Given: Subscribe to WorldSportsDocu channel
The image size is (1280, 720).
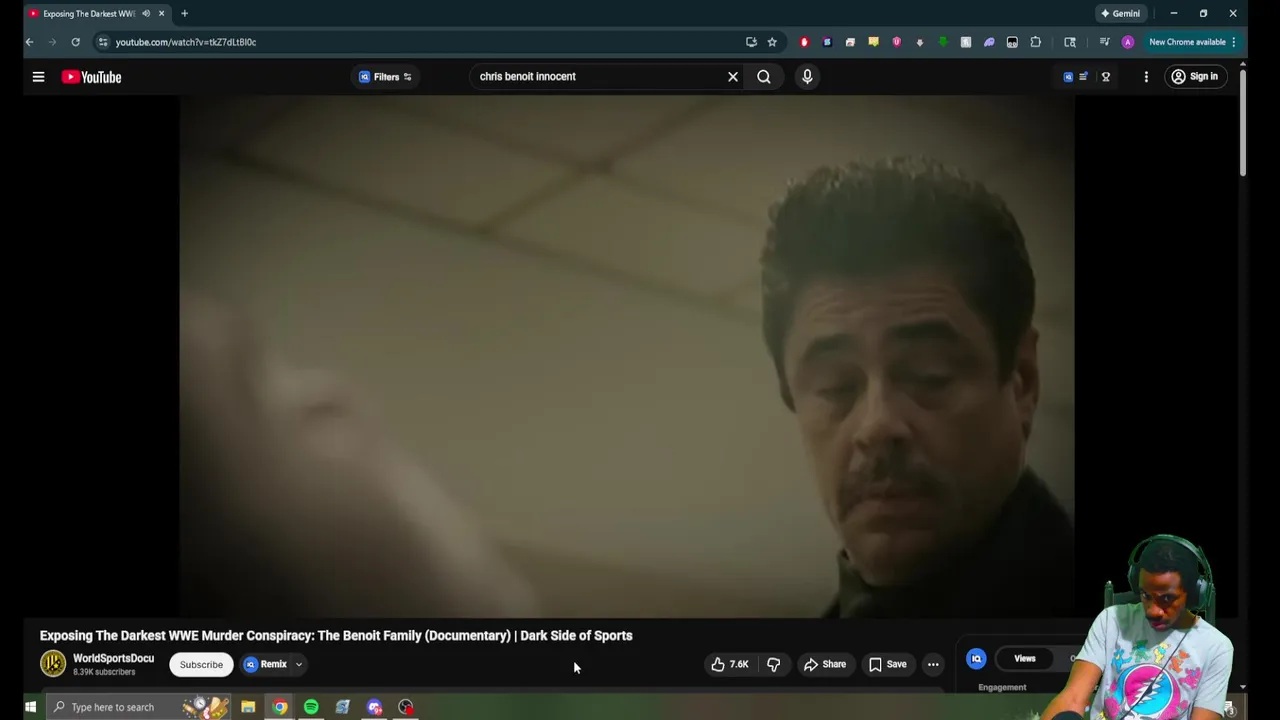Looking at the screenshot, I should 201,664.
